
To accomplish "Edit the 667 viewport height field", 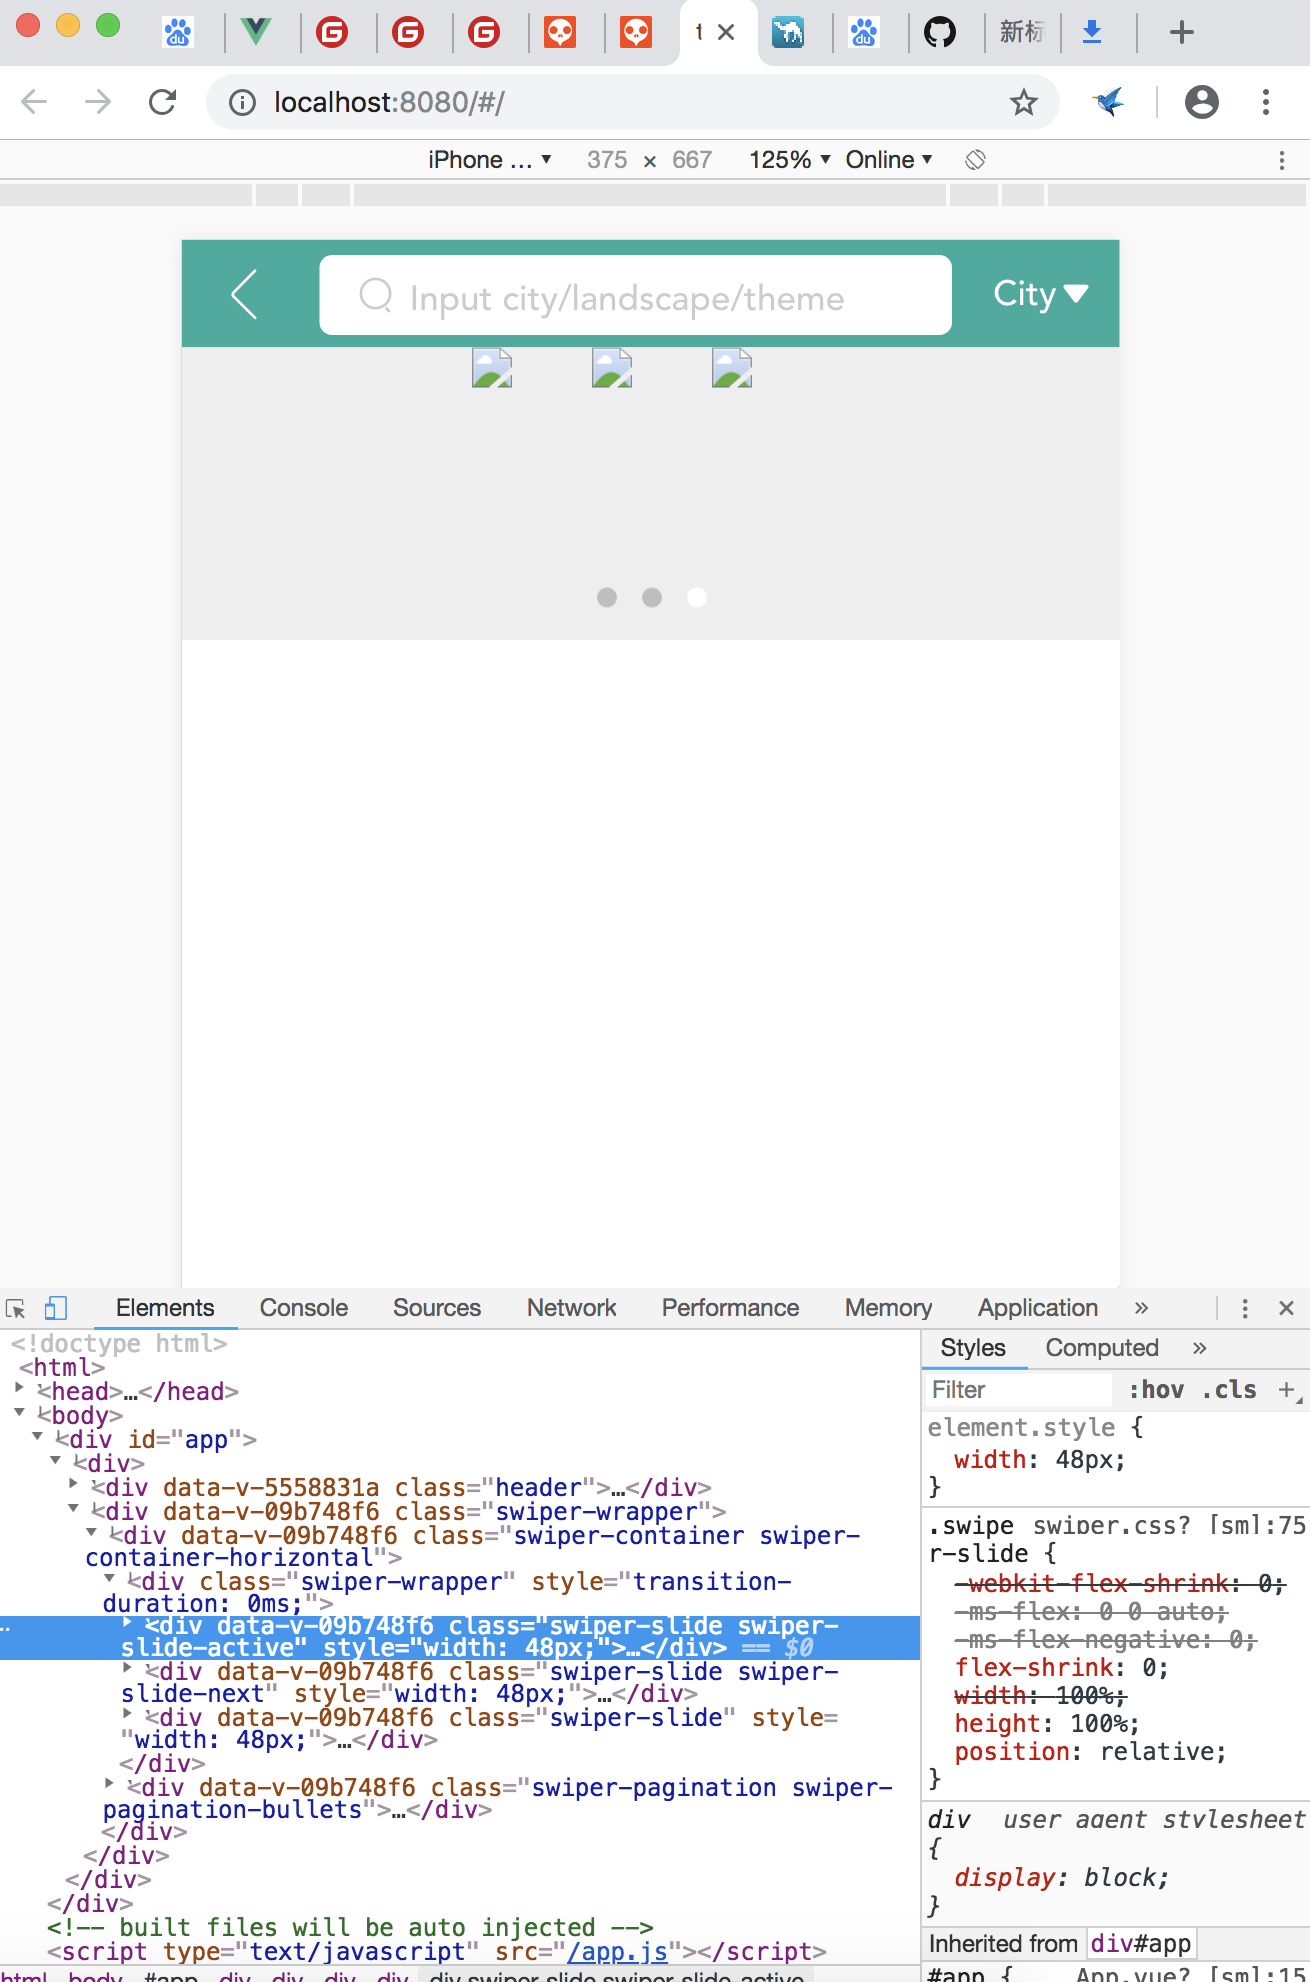I will coord(692,160).
